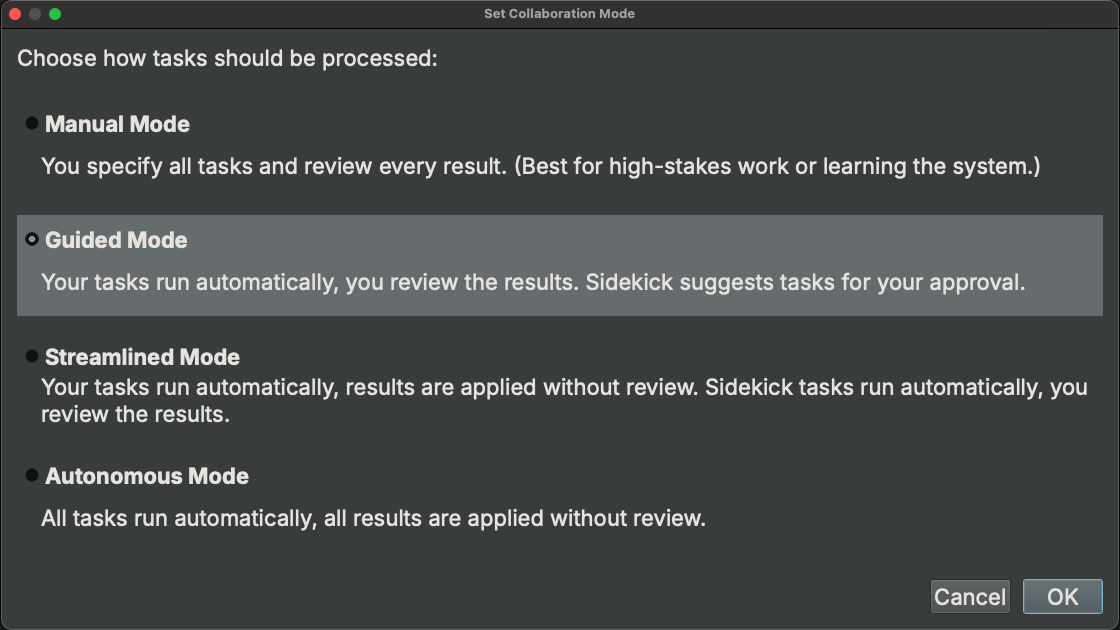
Task: Click the "Guided Mode" bold label
Action: pyautogui.click(x=116, y=241)
